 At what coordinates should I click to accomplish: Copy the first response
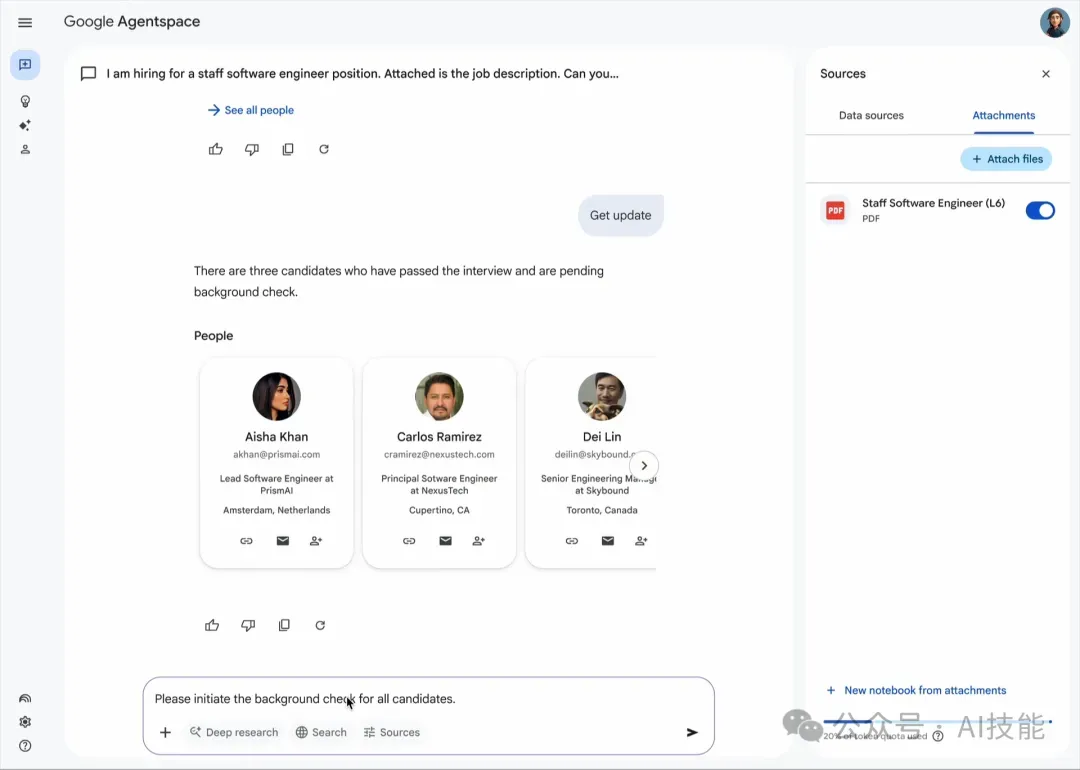[288, 149]
